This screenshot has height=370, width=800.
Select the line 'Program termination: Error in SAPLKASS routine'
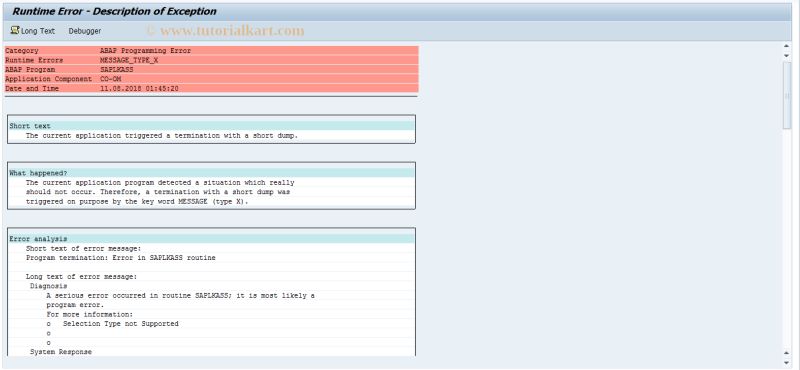[121, 258]
